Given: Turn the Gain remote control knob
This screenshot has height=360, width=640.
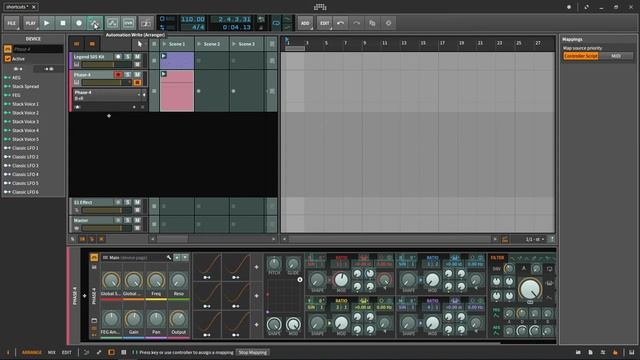Looking at the screenshot, I should click(133, 319).
